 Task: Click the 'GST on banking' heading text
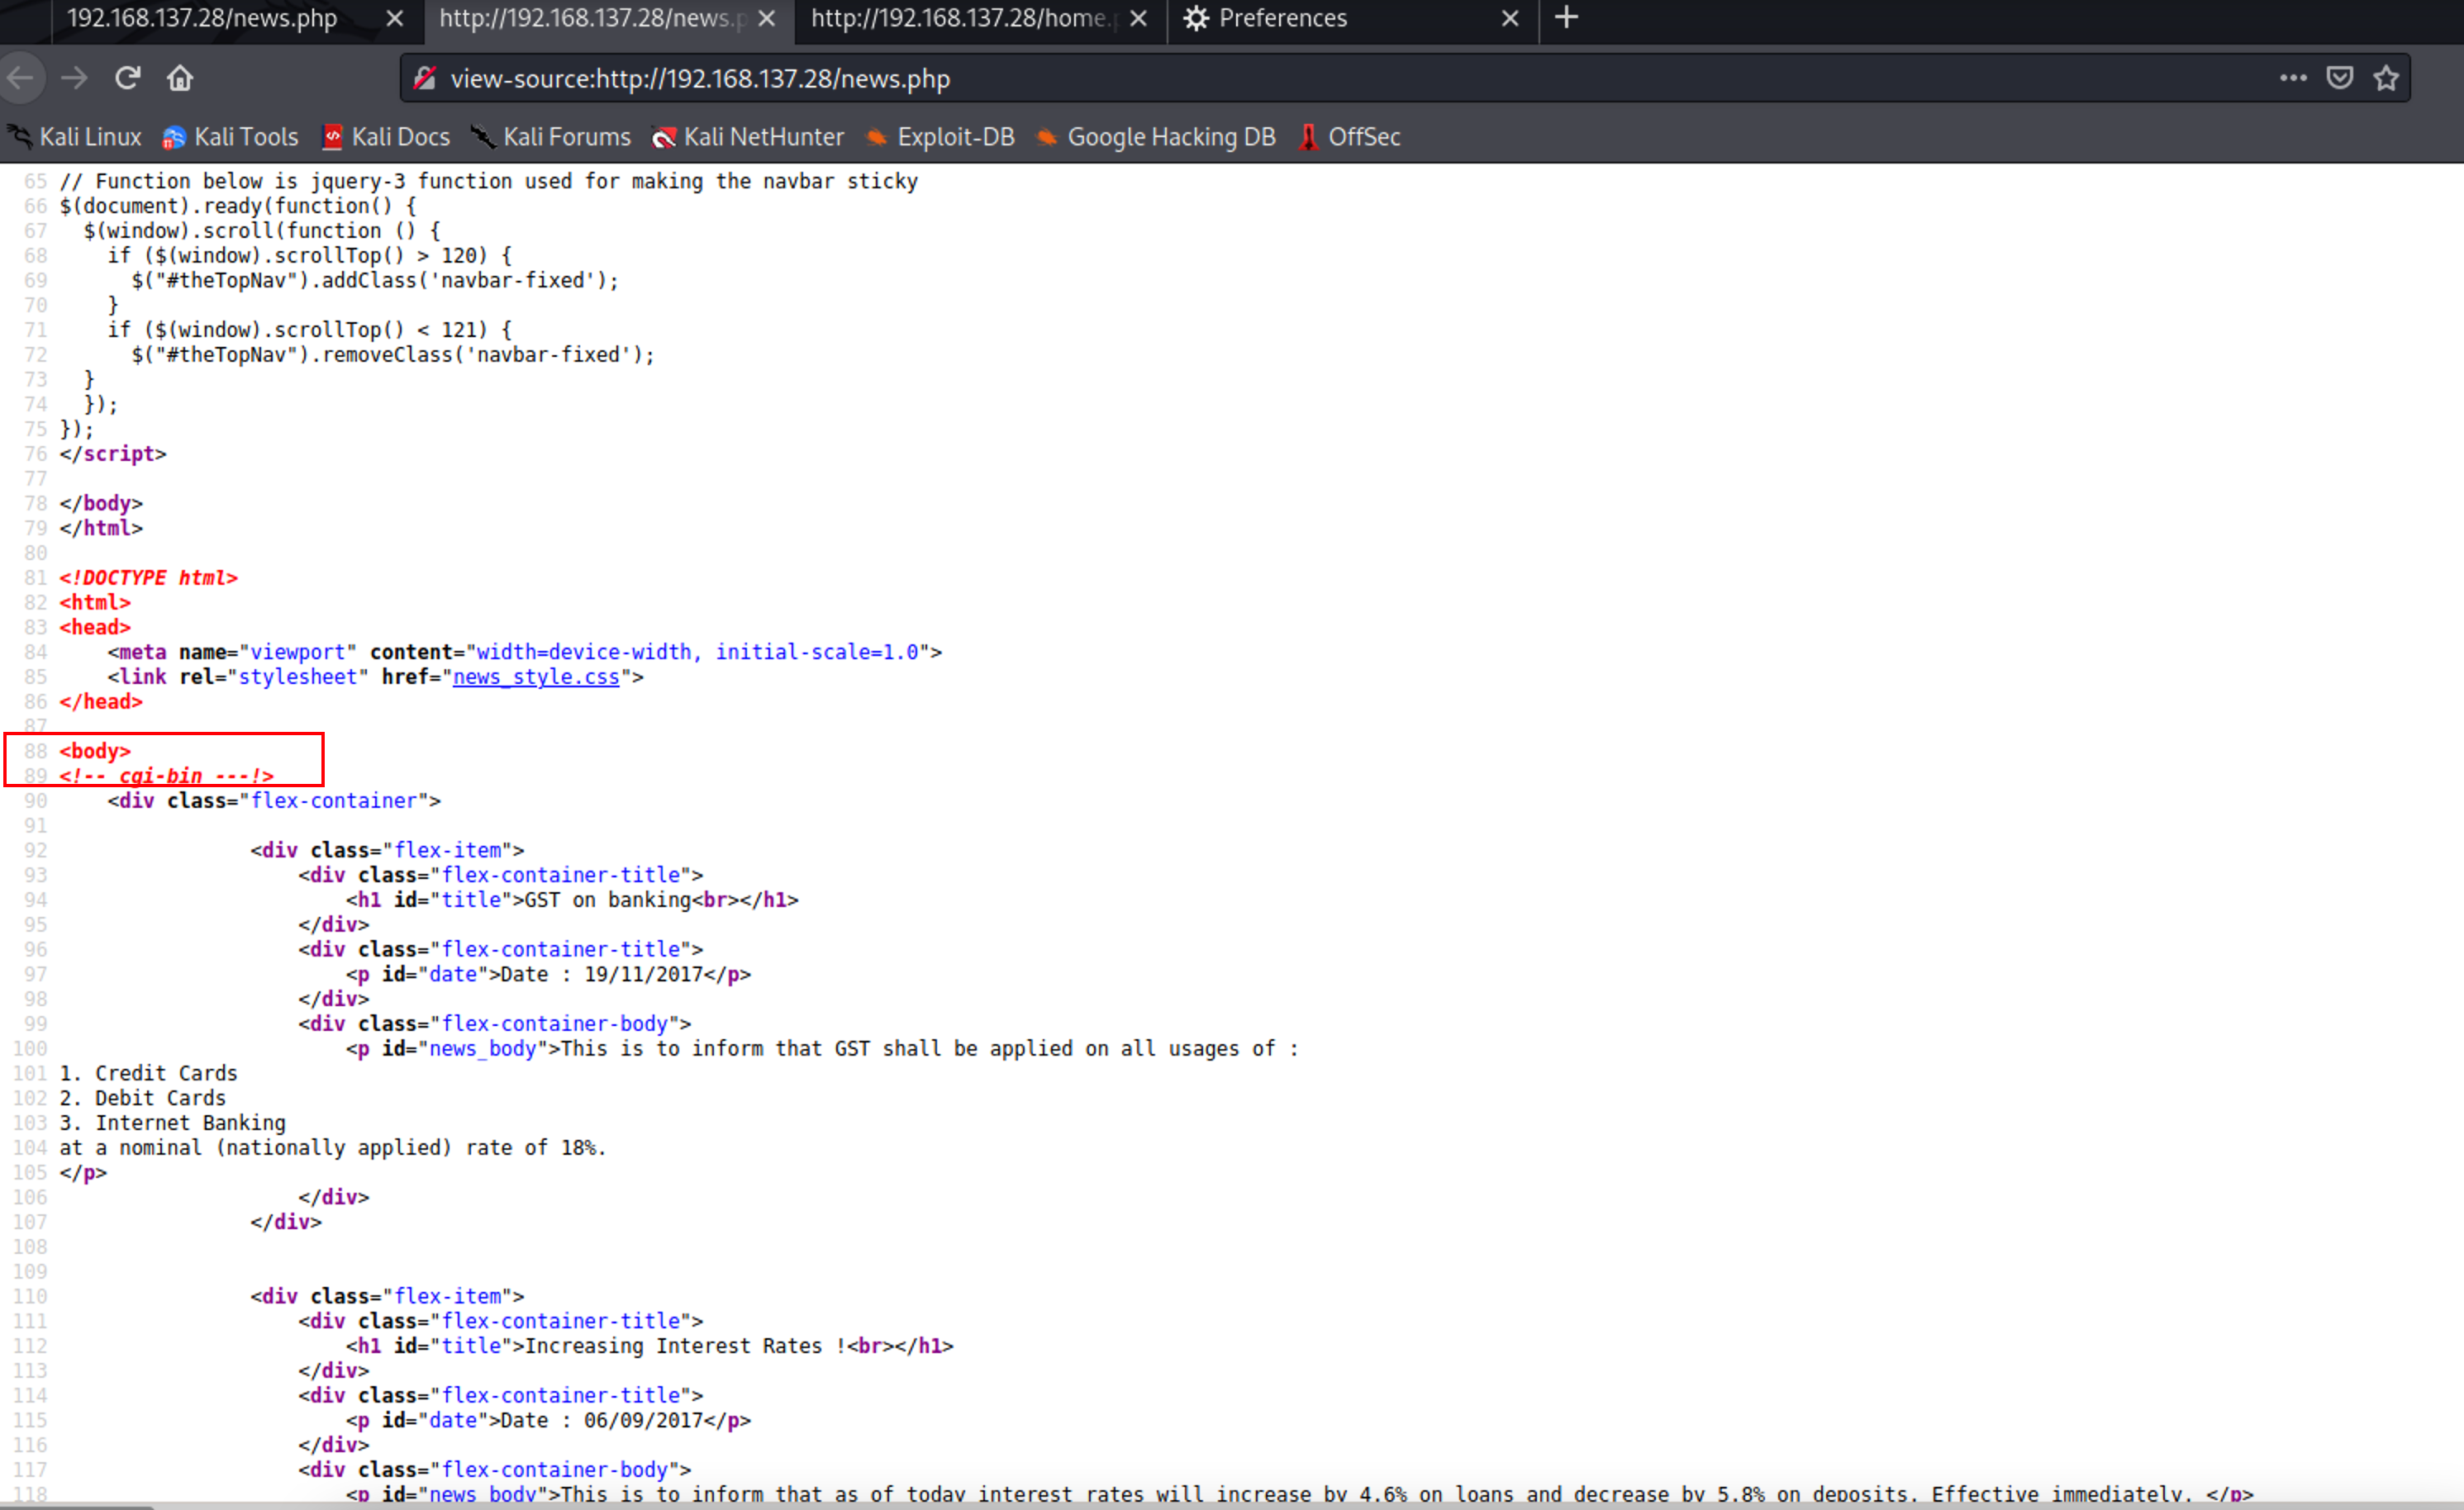point(608,900)
